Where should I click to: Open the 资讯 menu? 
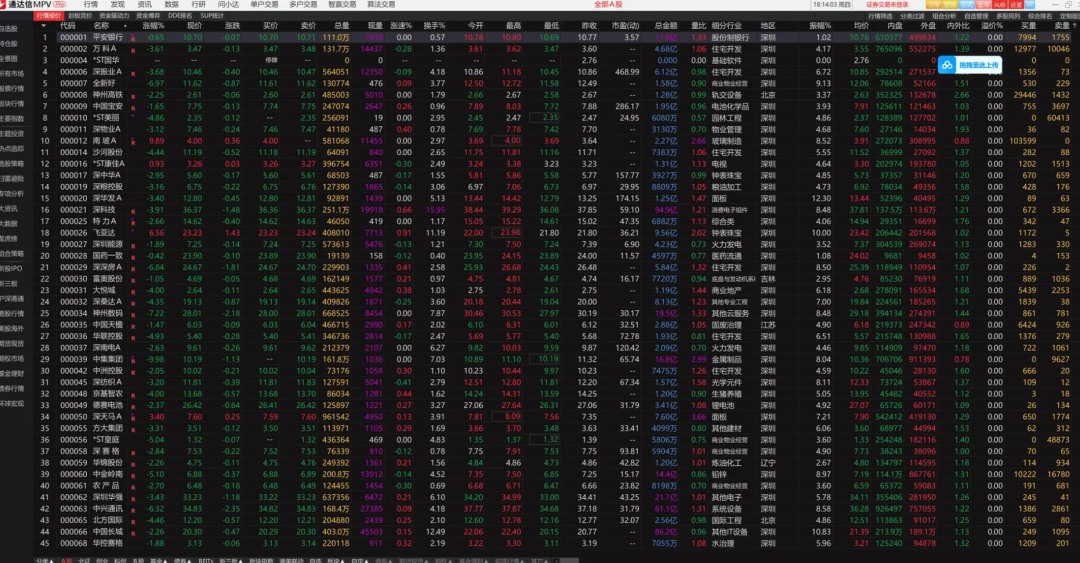click(145, 4)
